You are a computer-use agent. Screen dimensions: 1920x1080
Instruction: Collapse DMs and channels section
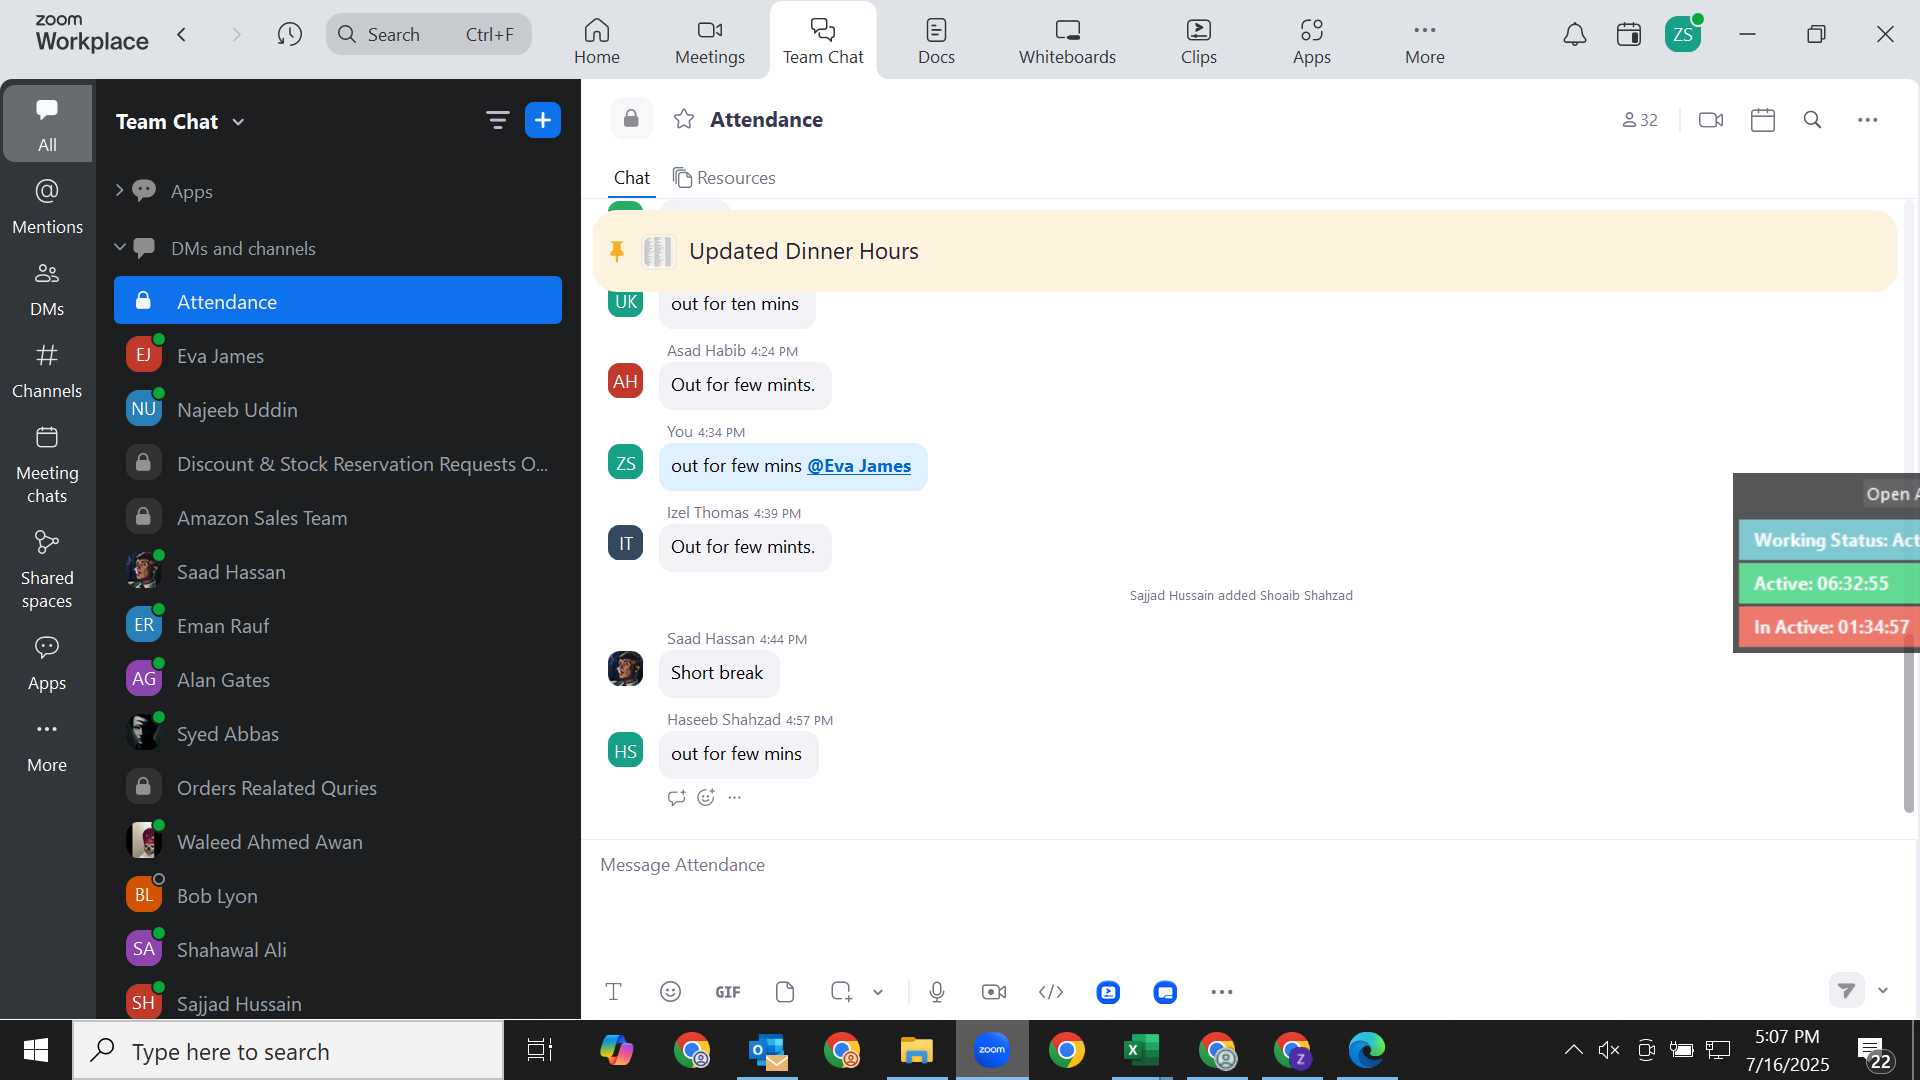[119, 247]
